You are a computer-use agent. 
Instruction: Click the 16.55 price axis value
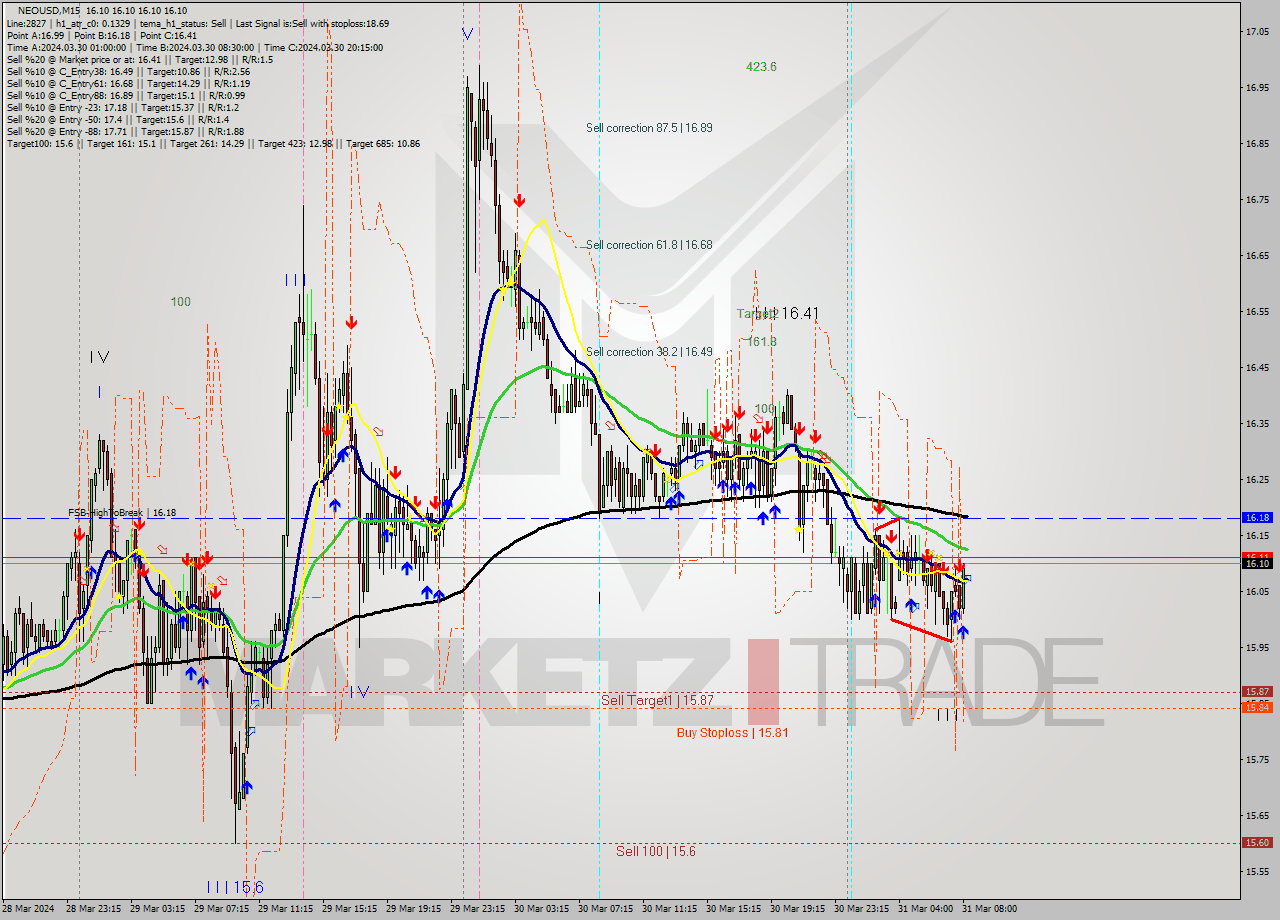click(x=1257, y=312)
